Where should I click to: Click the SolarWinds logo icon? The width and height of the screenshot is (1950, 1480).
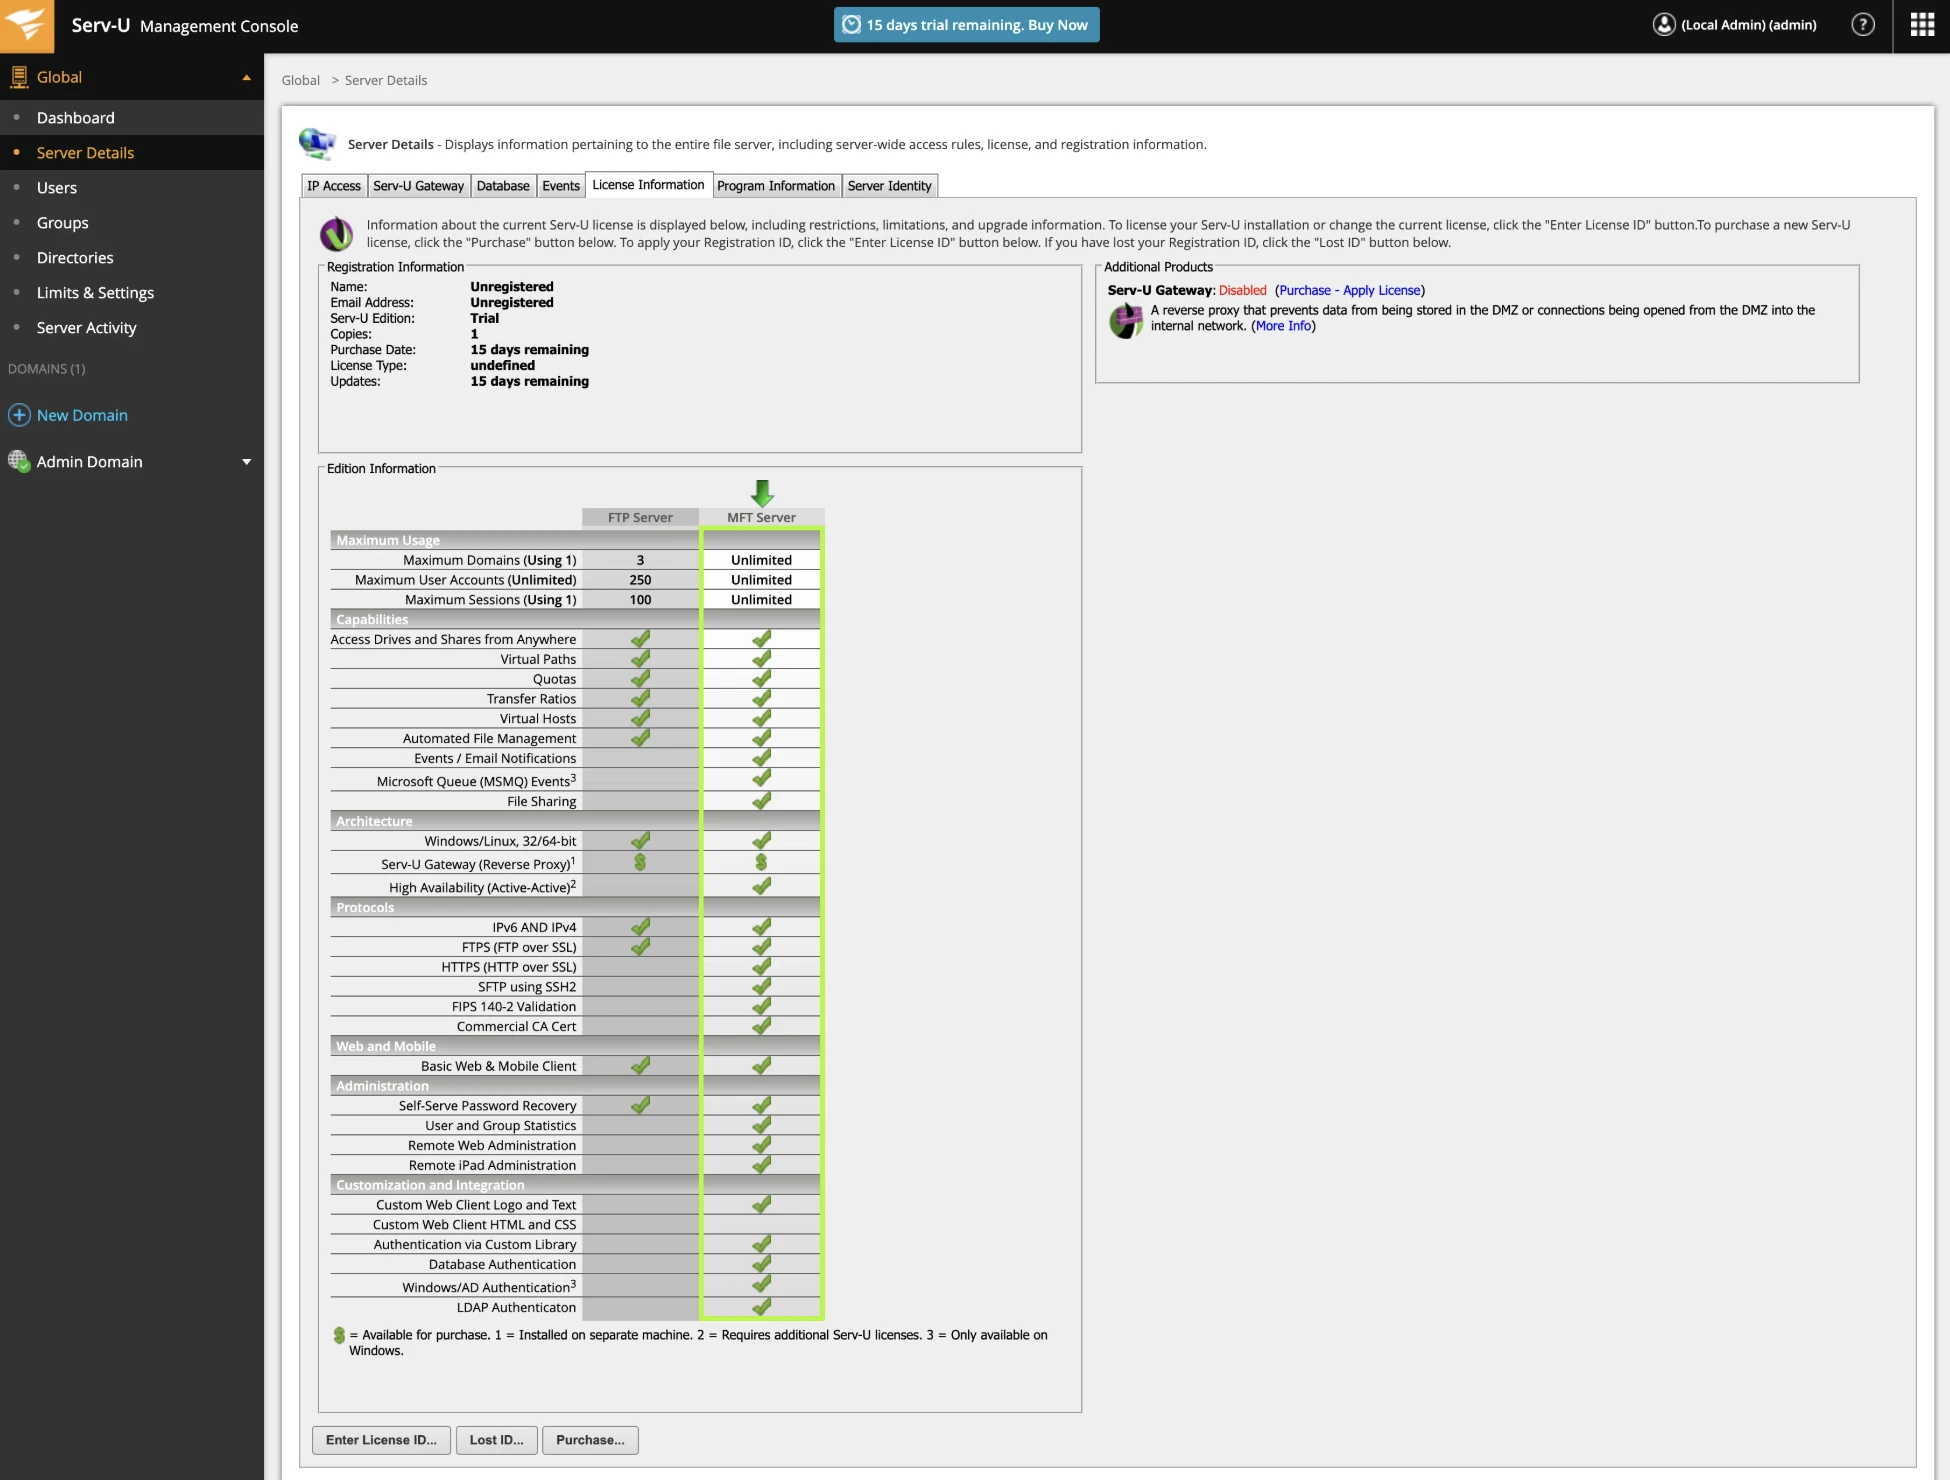(27, 26)
